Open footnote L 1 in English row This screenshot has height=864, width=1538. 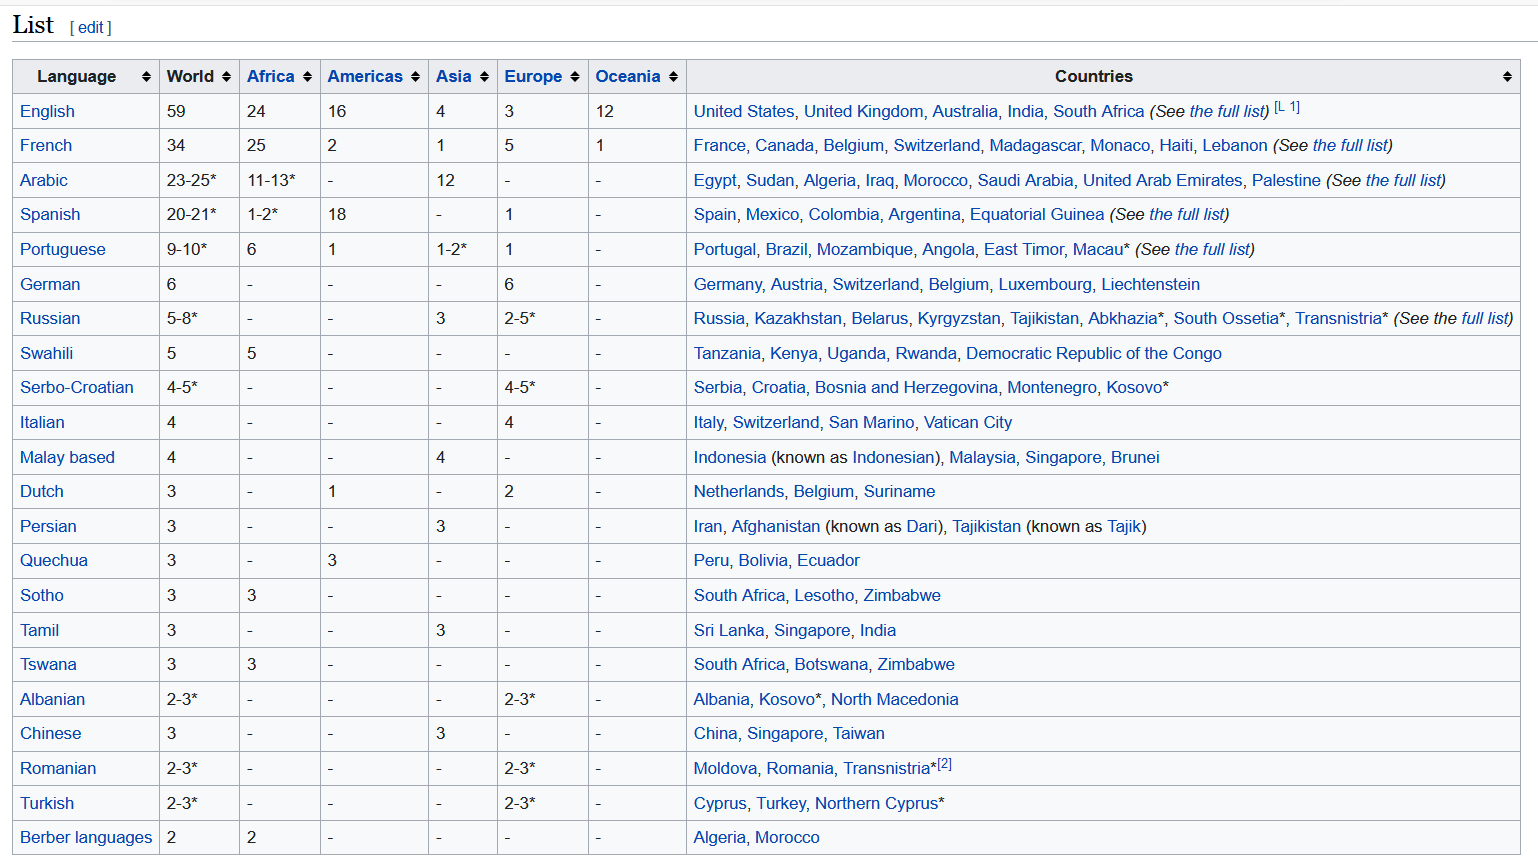click(x=1287, y=106)
